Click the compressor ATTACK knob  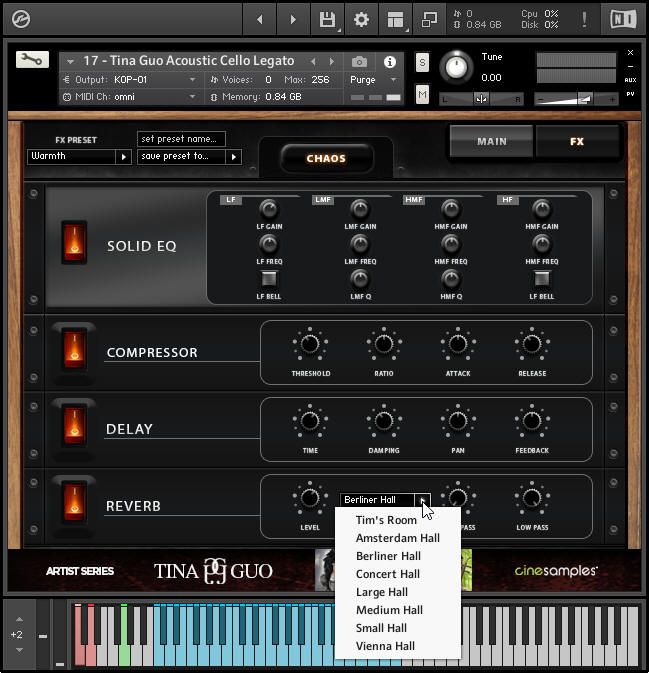pyautogui.click(x=458, y=344)
